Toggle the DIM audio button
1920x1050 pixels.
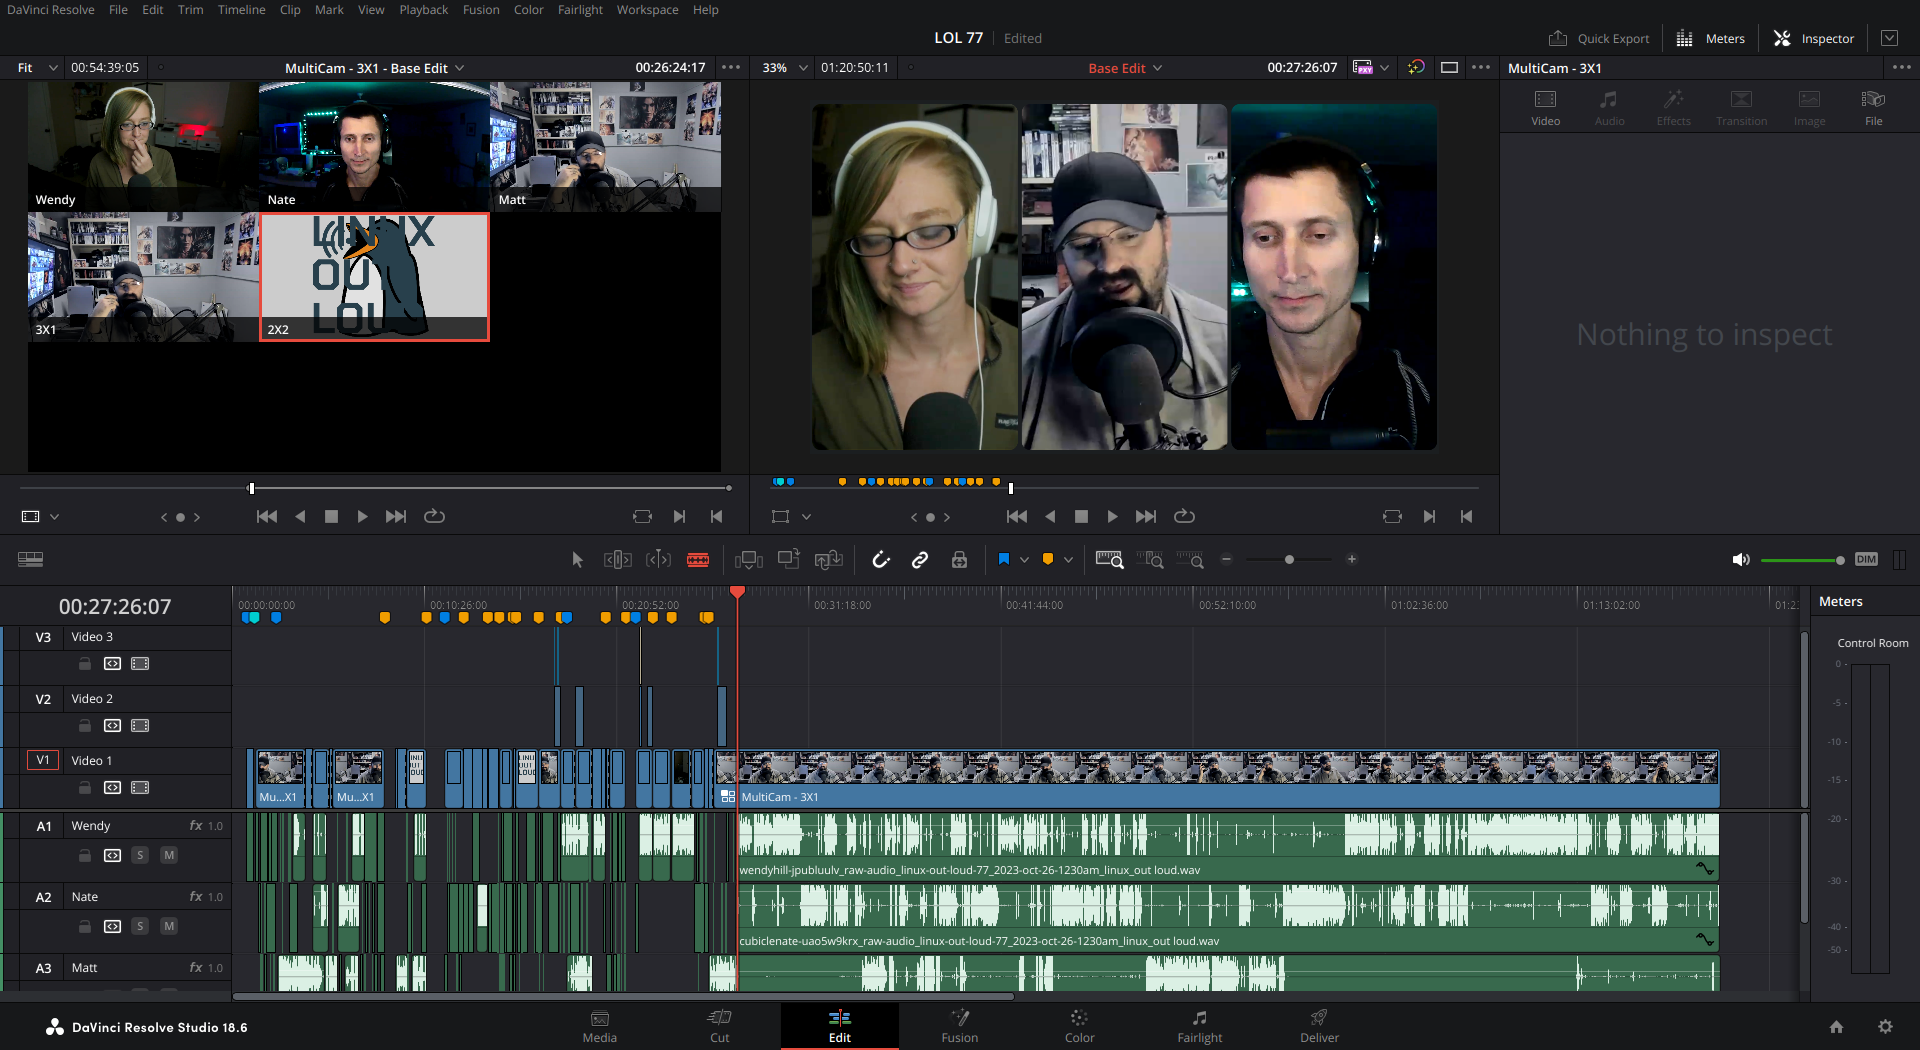click(1866, 560)
